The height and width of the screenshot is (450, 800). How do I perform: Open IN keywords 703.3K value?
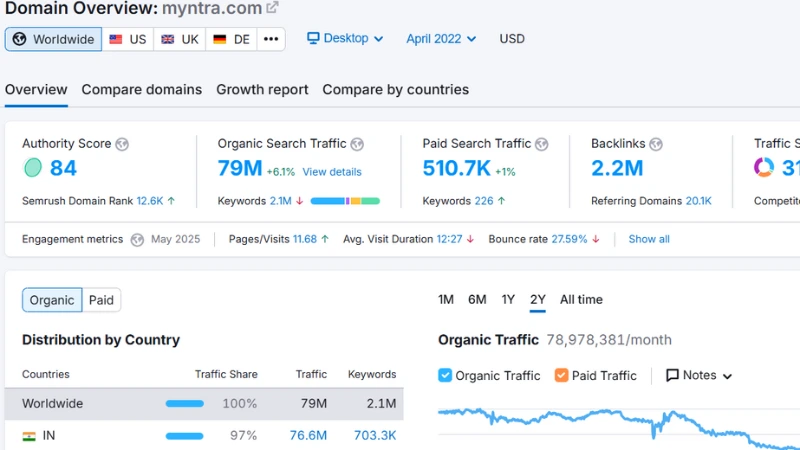[x=375, y=436]
